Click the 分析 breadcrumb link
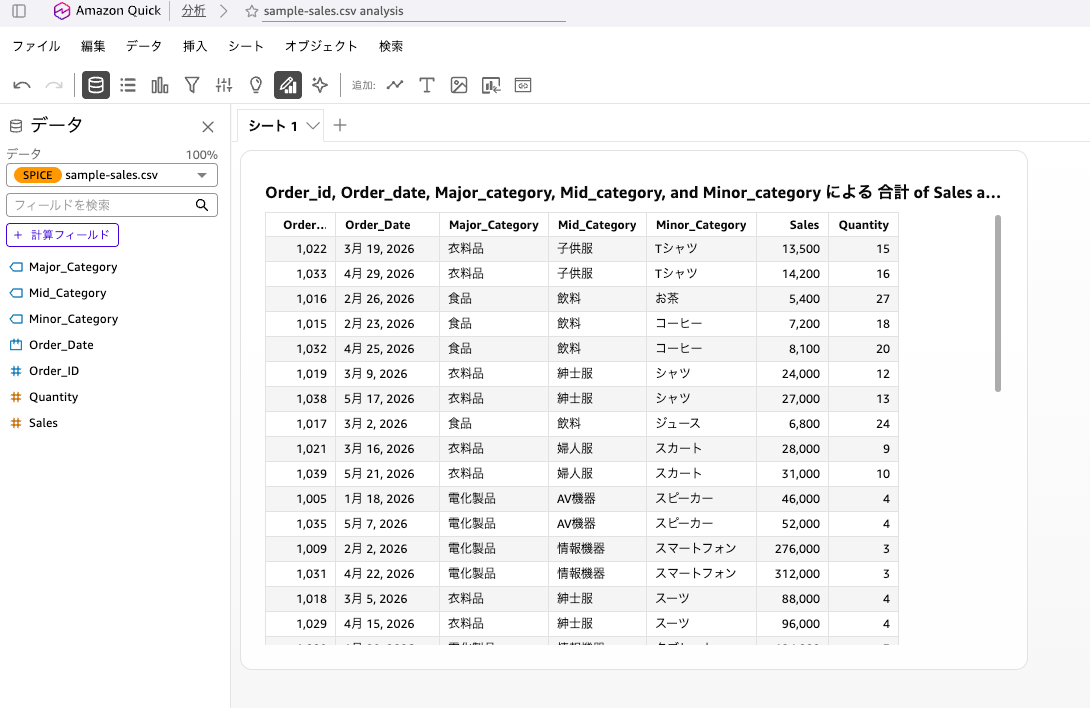Screen dimensions: 1090x708 pos(193,11)
